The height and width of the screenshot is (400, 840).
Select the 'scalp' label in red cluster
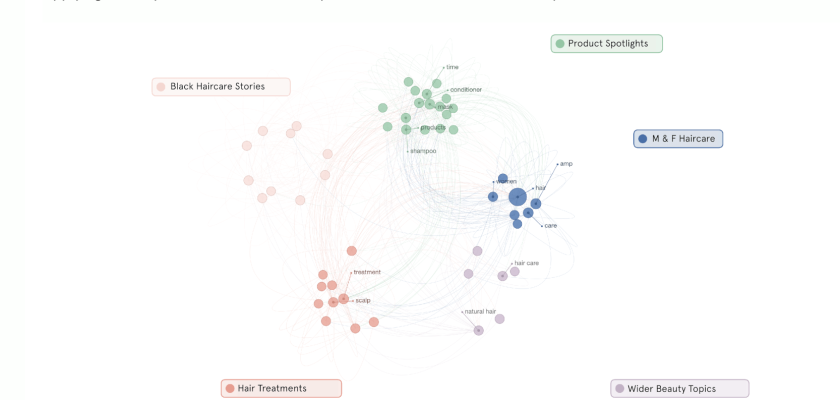[363, 300]
